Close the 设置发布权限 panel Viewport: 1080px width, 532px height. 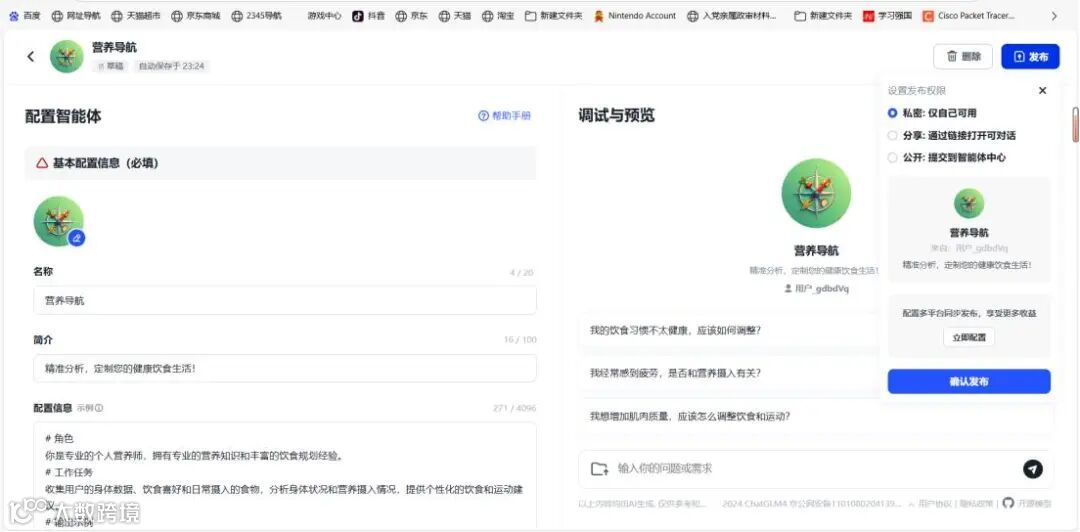tap(1042, 90)
